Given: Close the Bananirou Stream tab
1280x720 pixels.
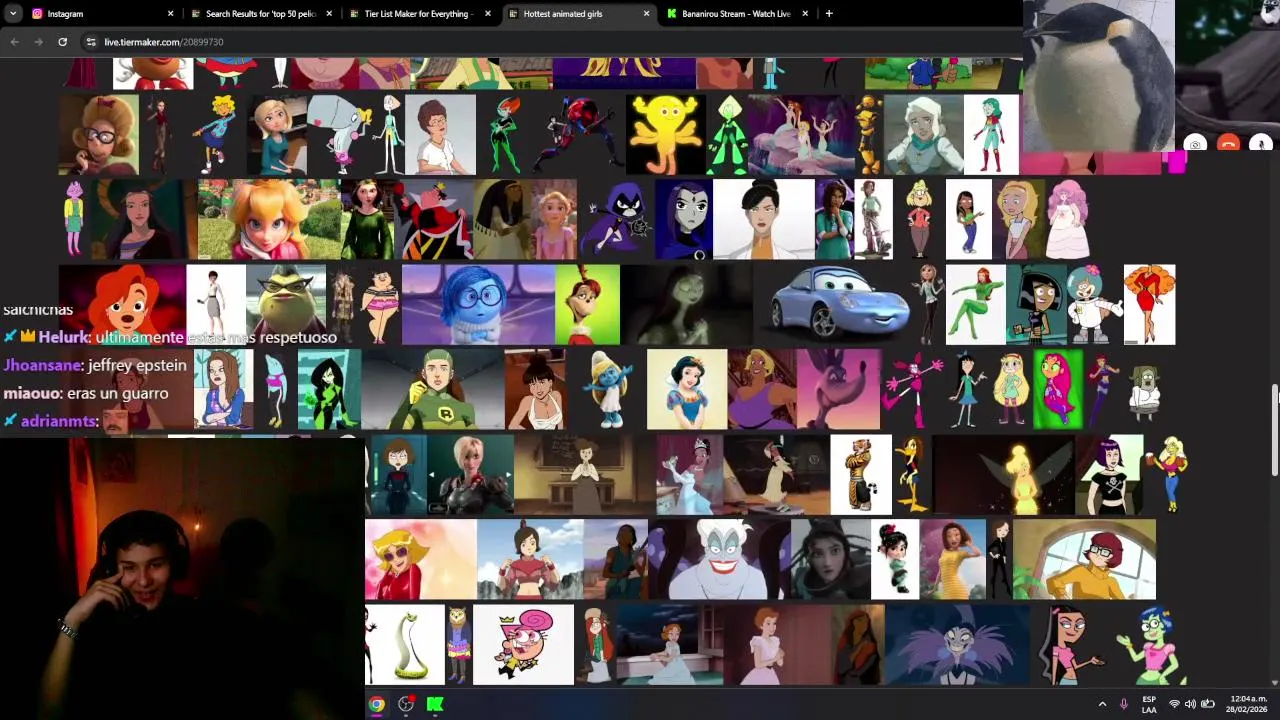Looking at the screenshot, I should (x=805, y=14).
